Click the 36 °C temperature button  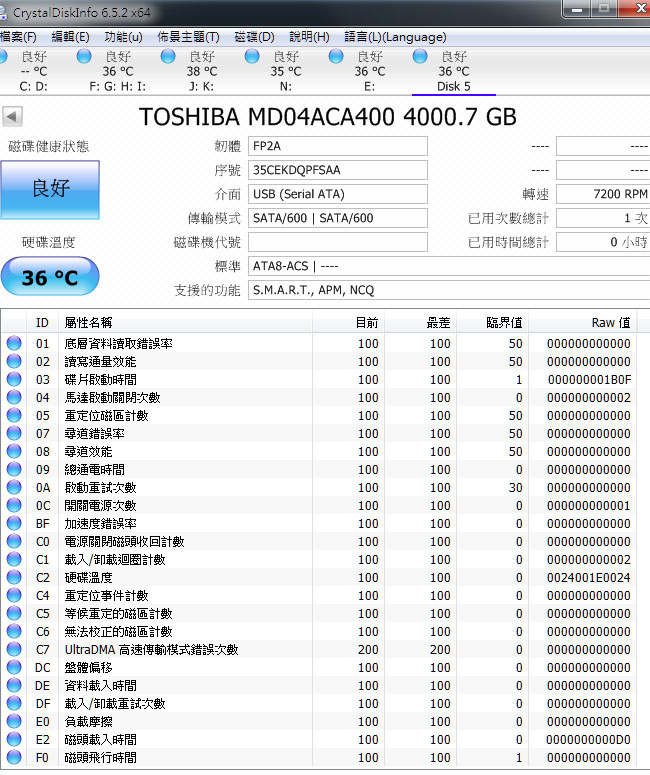pyautogui.click(x=50, y=277)
